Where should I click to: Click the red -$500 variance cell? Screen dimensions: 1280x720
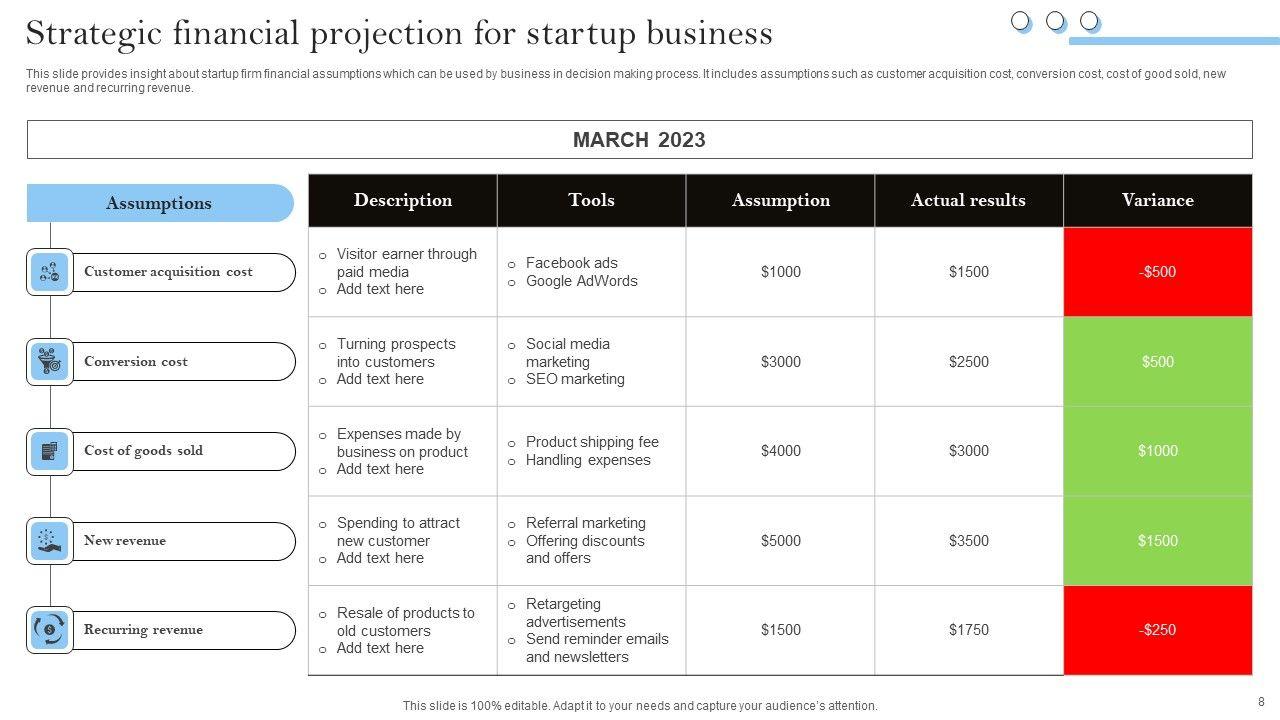pos(1157,272)
